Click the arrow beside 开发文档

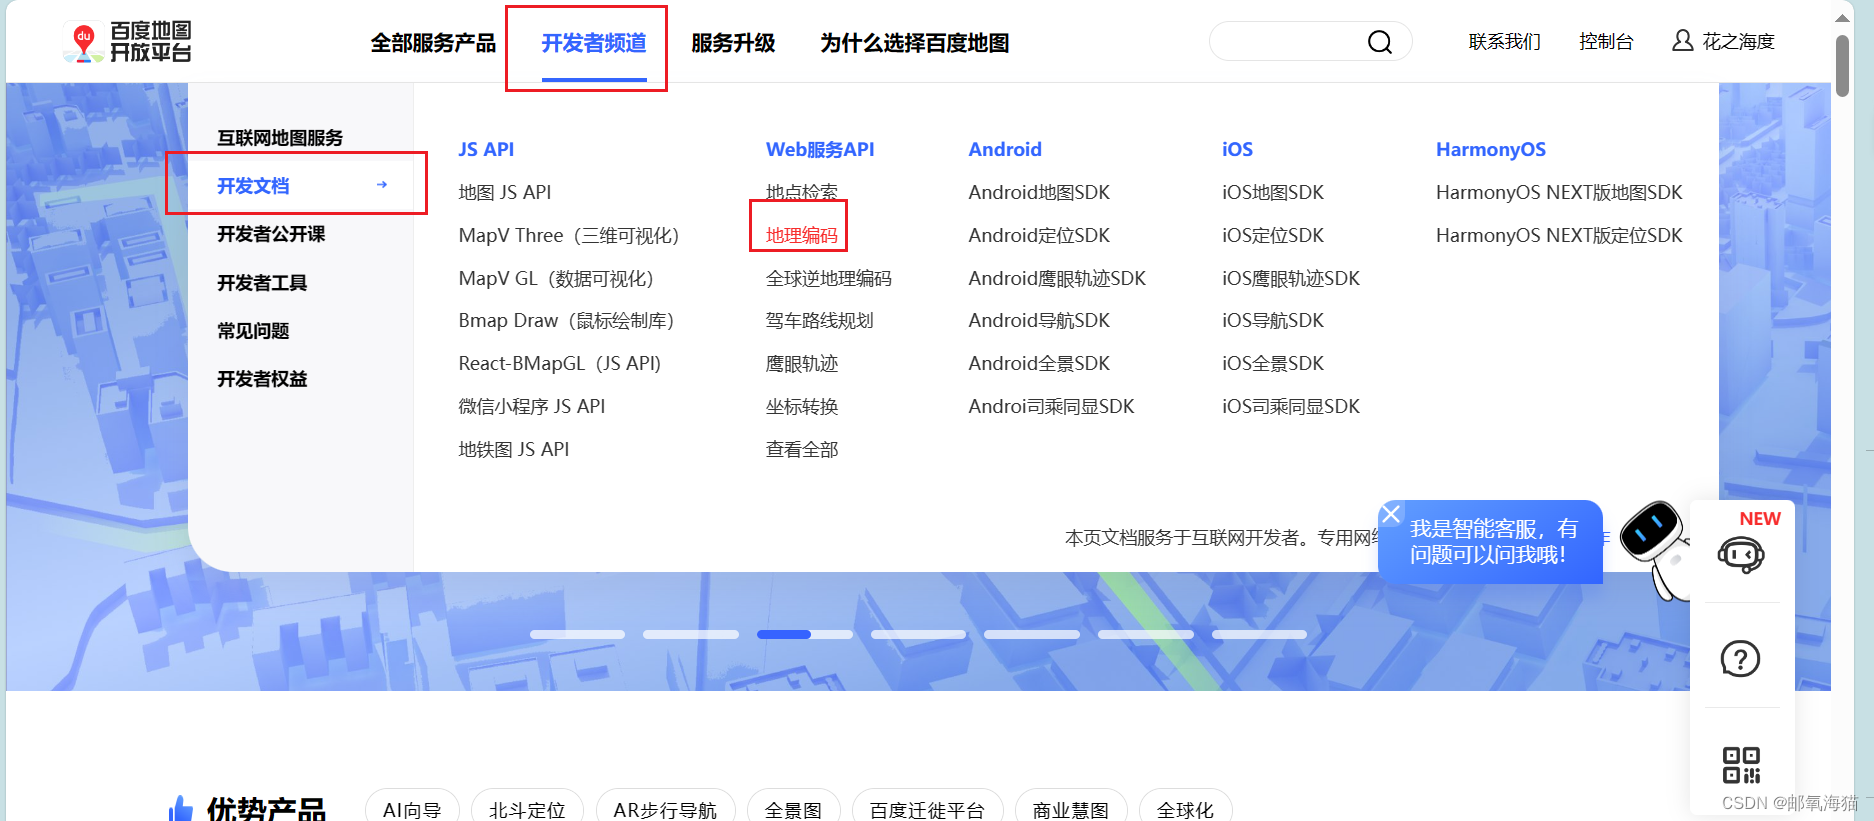[381, 185]
